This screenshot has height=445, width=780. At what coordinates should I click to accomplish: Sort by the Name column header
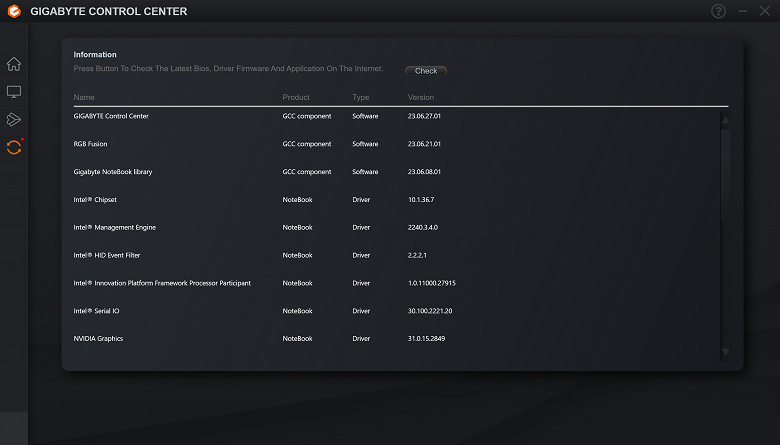click(84, 97)
